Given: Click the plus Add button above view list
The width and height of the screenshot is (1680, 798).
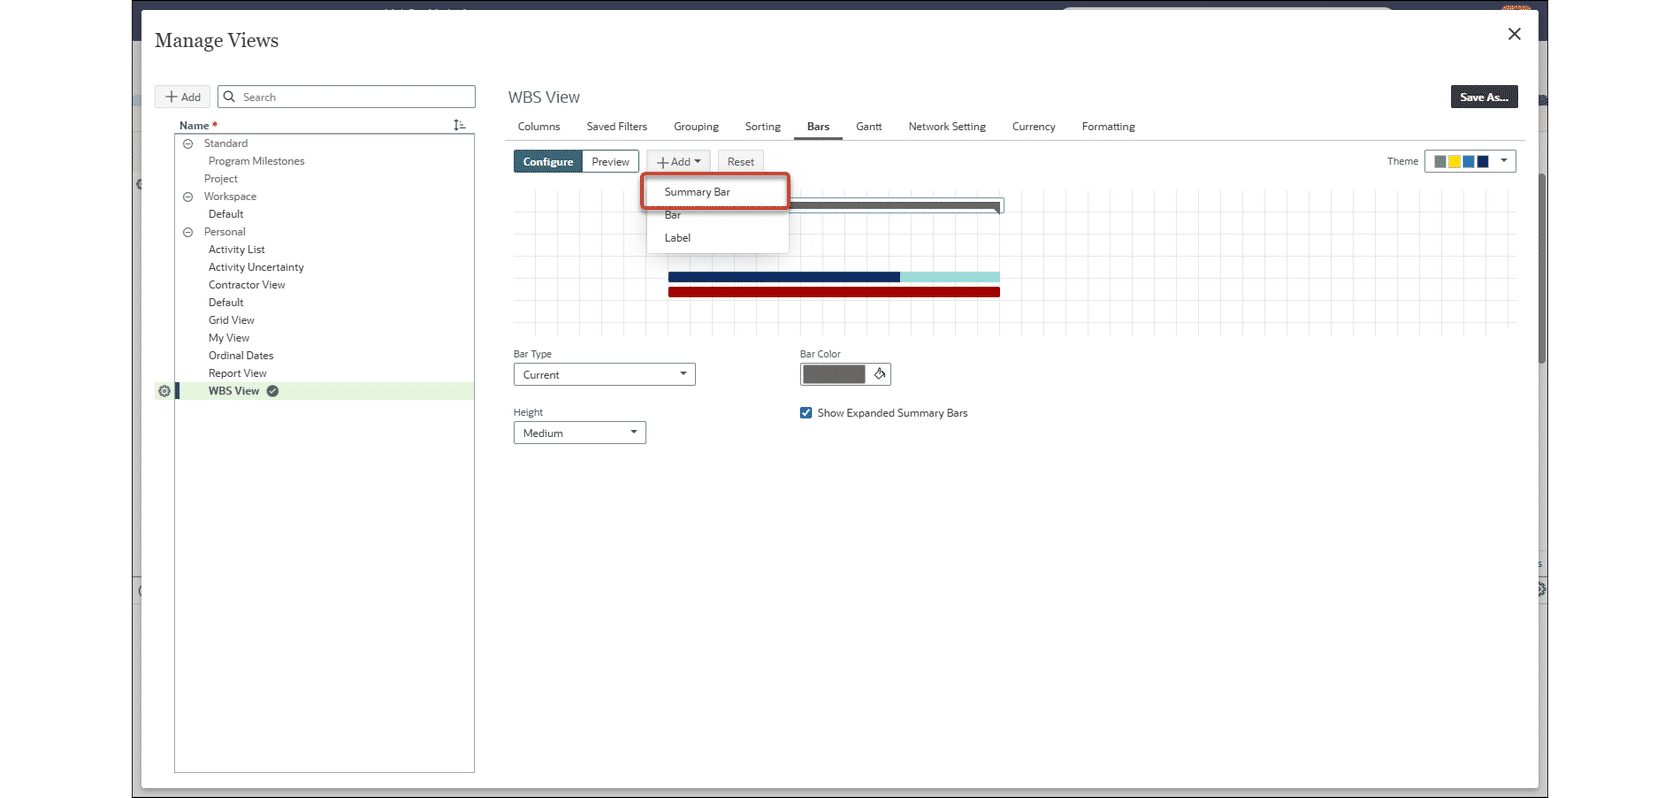Looking at the screenshot, I should click(x=183, y=97).
